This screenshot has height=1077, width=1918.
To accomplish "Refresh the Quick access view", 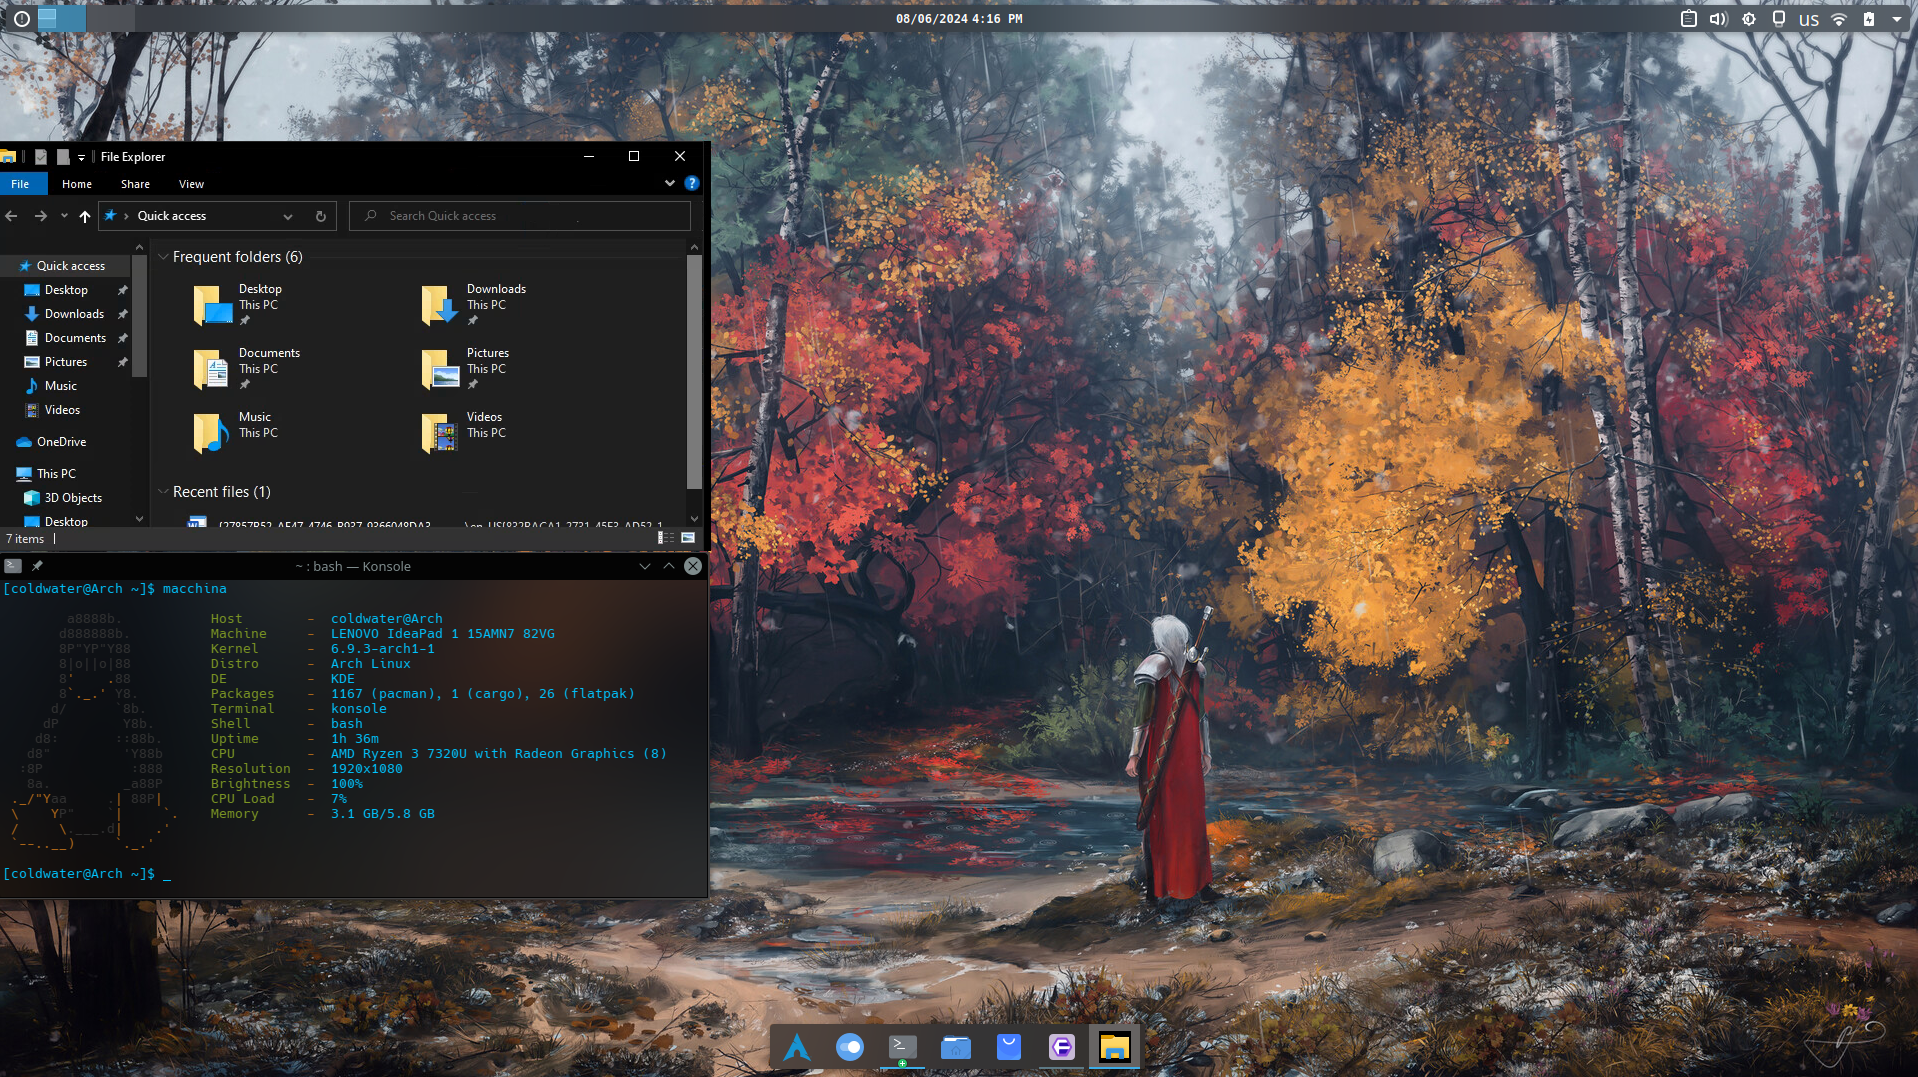I will [x=321, y=216].
